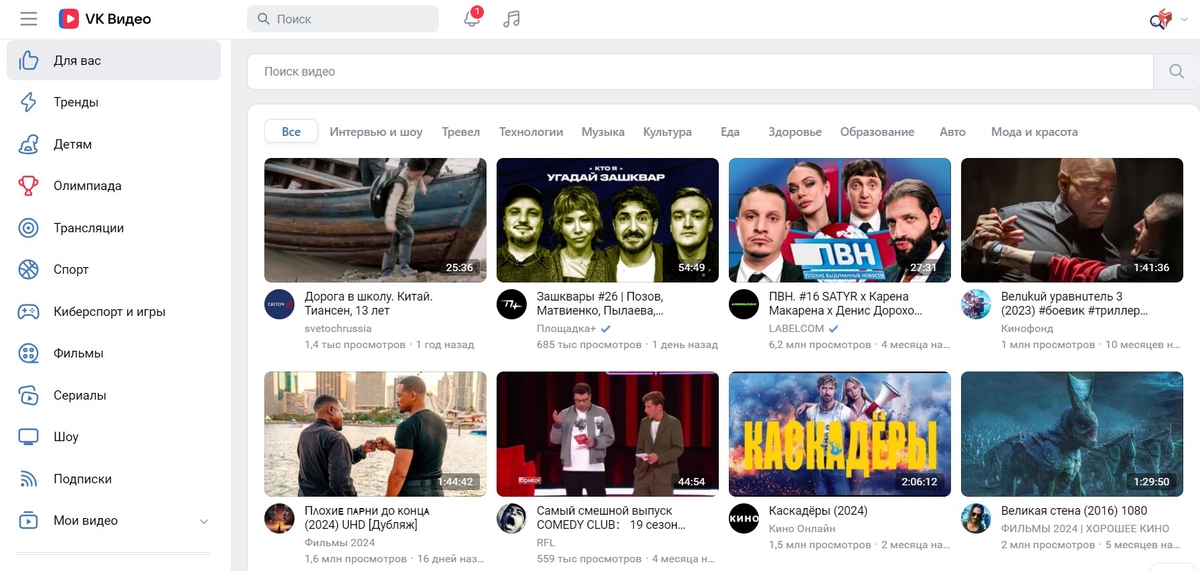Image resolution: width=1200 pixels, height=571 pixels.
Task: Open Киберспорт и игры gamepad icon
Action: [x=30, y=312]
